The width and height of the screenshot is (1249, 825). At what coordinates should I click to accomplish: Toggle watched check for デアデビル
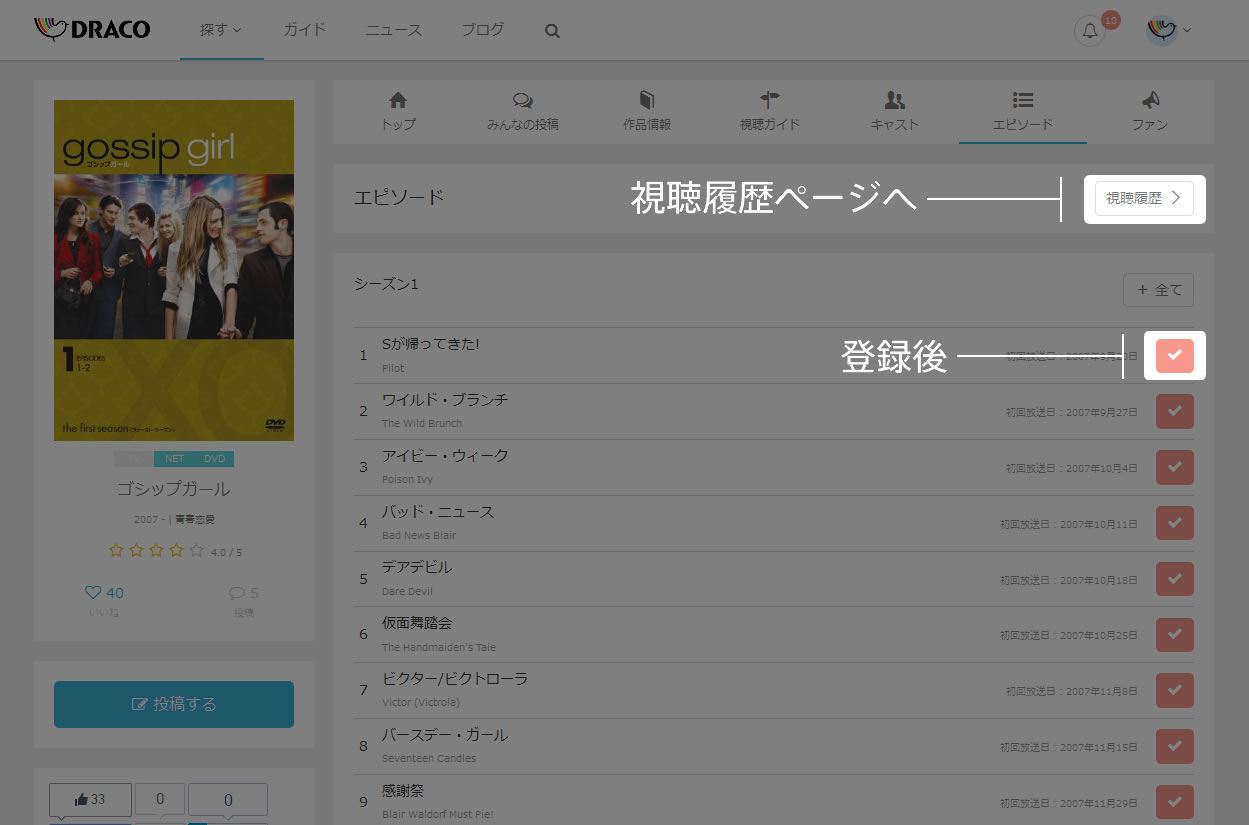click(1175, 579)
